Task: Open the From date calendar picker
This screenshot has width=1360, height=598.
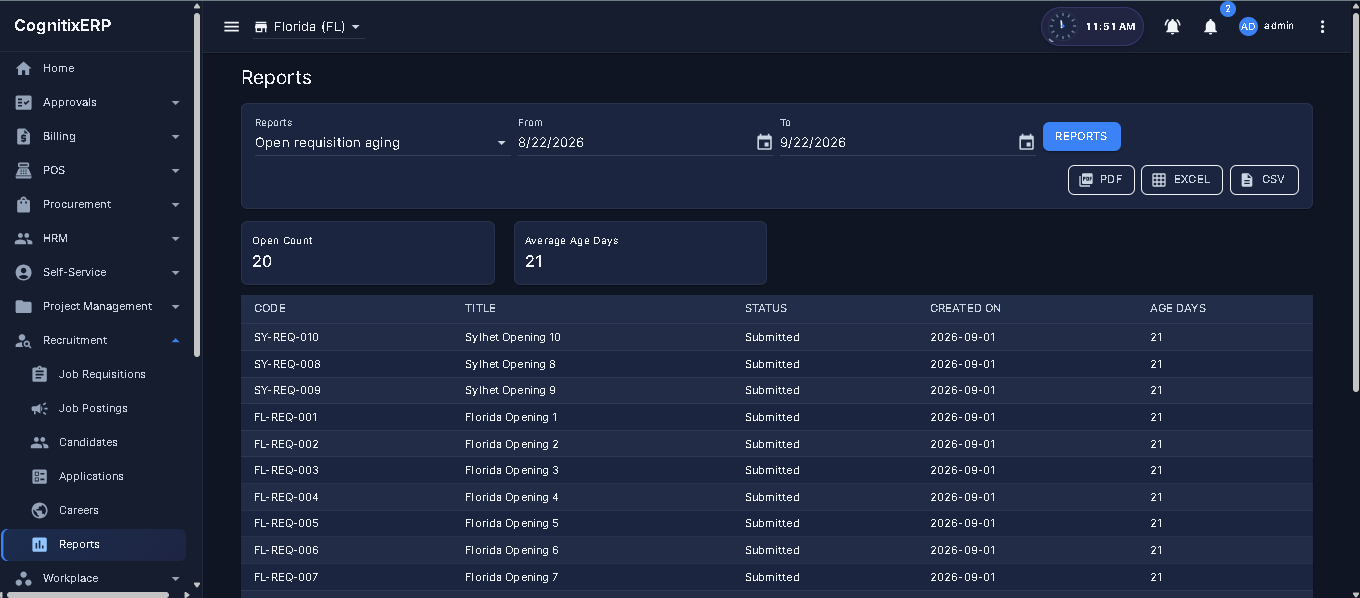Action: point(764,142)
